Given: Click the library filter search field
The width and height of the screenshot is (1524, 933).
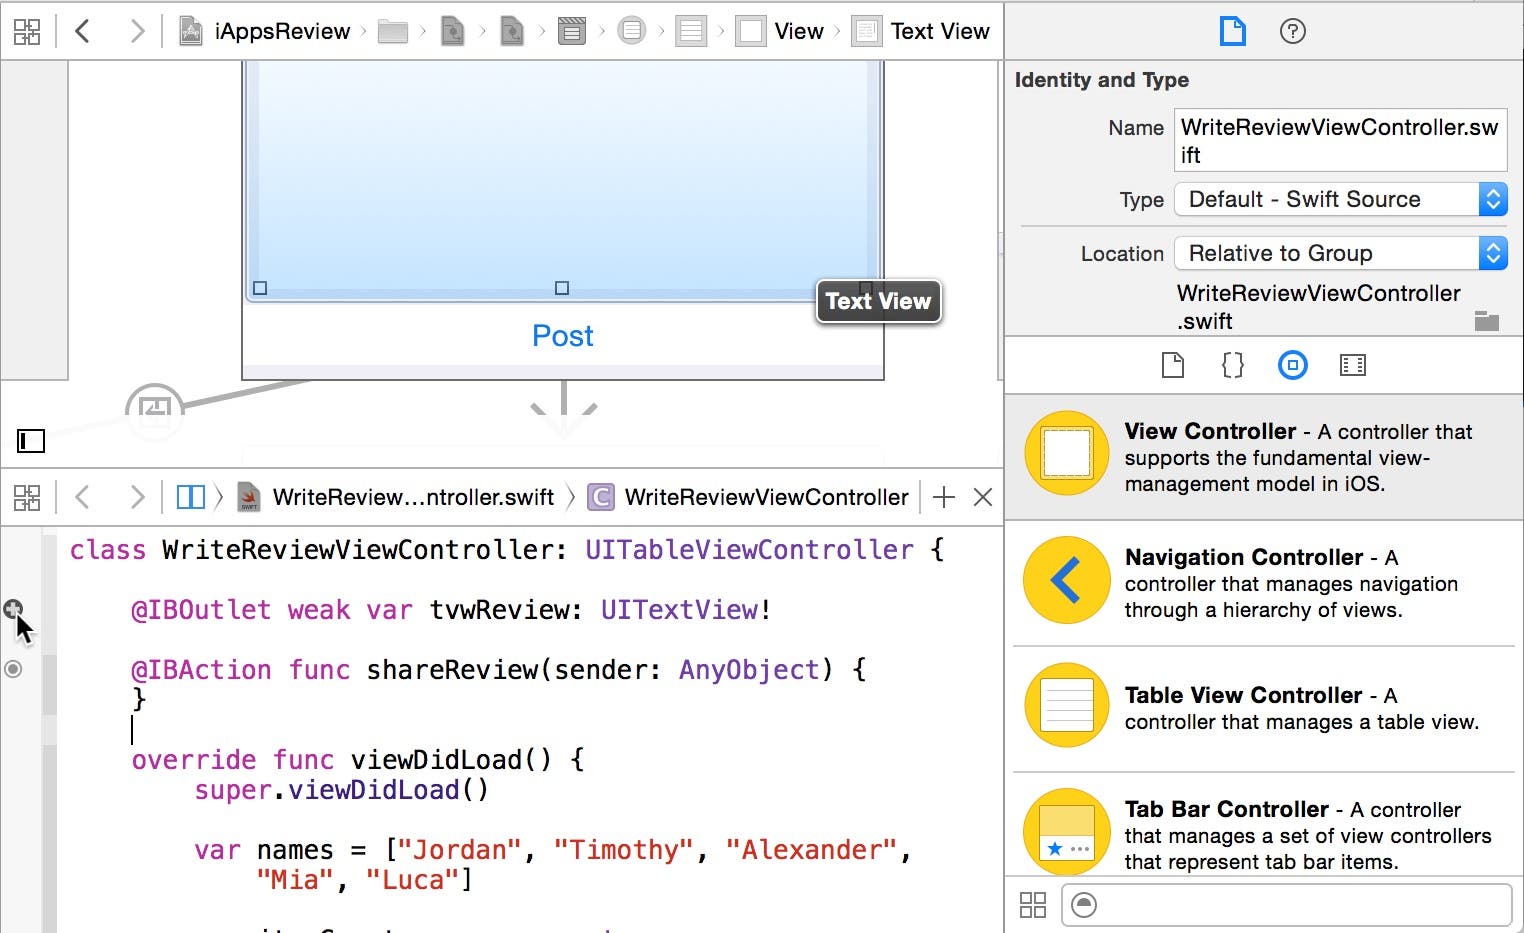Looking at the screenshot, I should click(x=1300, y=905).
